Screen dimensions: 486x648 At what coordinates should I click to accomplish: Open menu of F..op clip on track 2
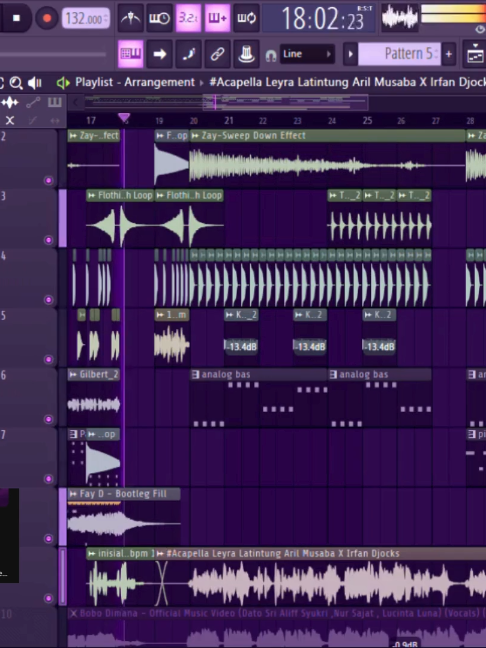click(x=160, y=136)
